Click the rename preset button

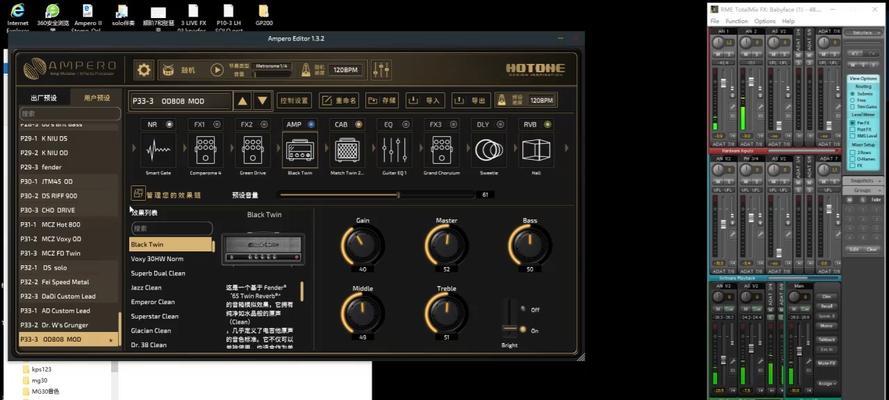(340, 100)
